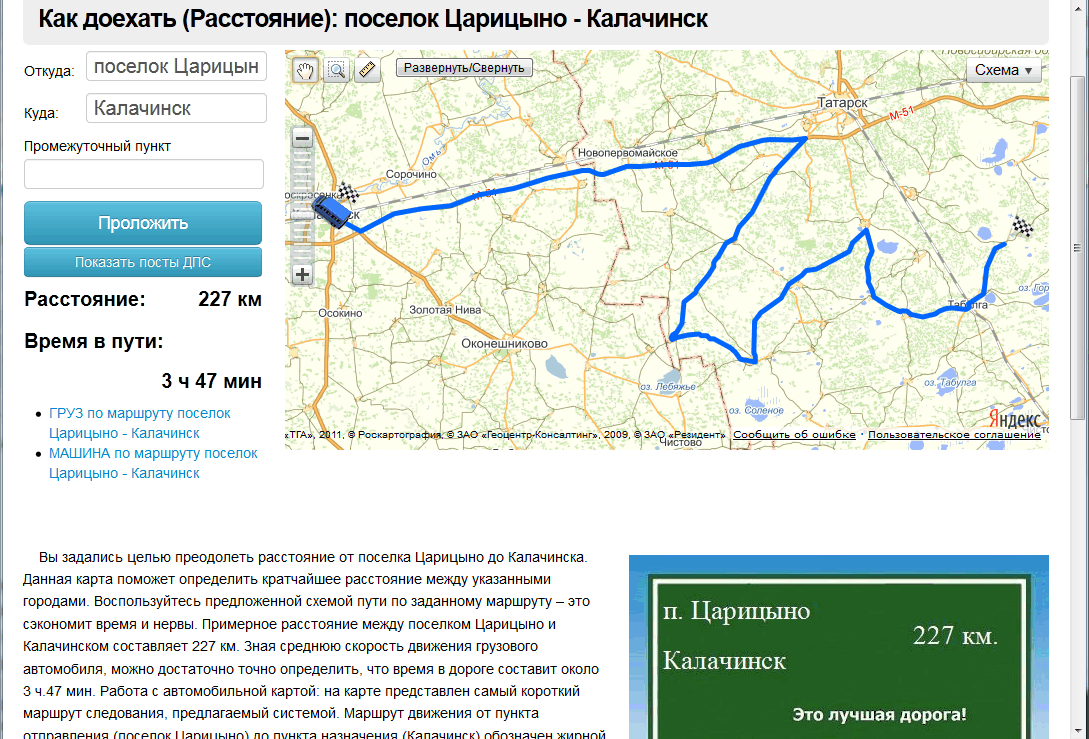Click the Оконешниково label on the map
The height and width of the screenshot is (739, 1089).
pos(504,344)
